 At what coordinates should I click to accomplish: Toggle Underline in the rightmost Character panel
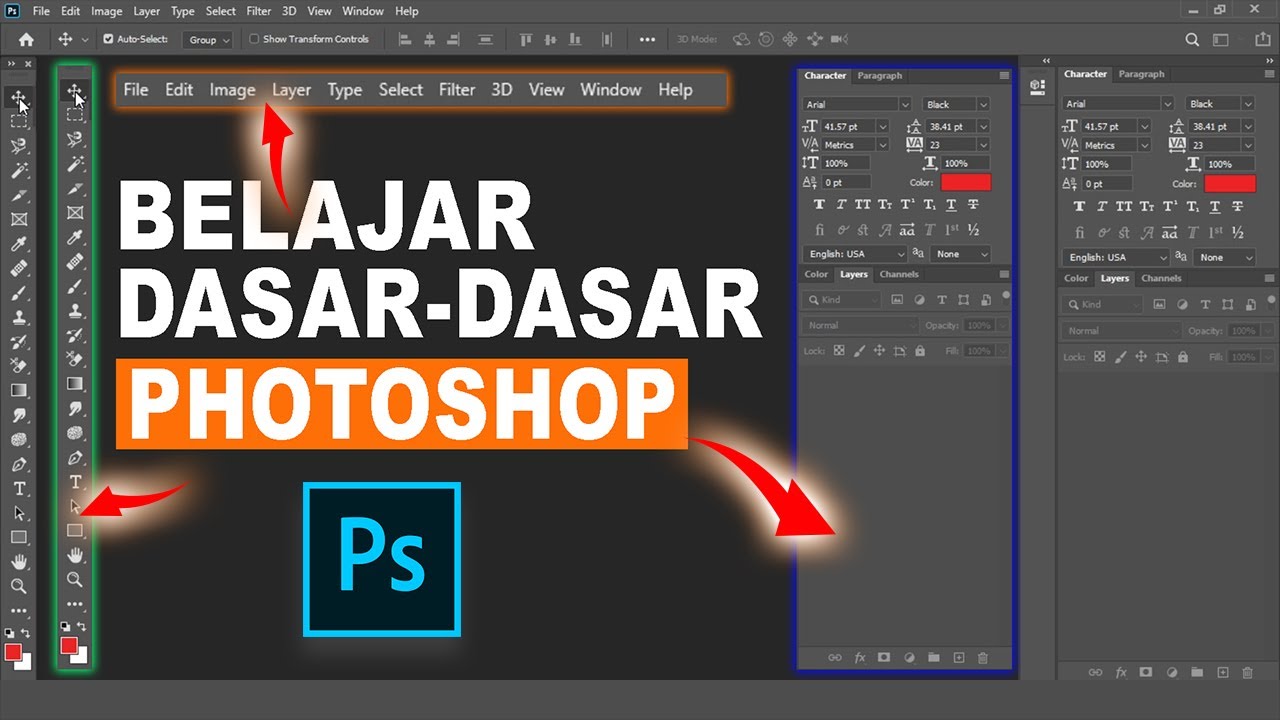pos(1214,207)
